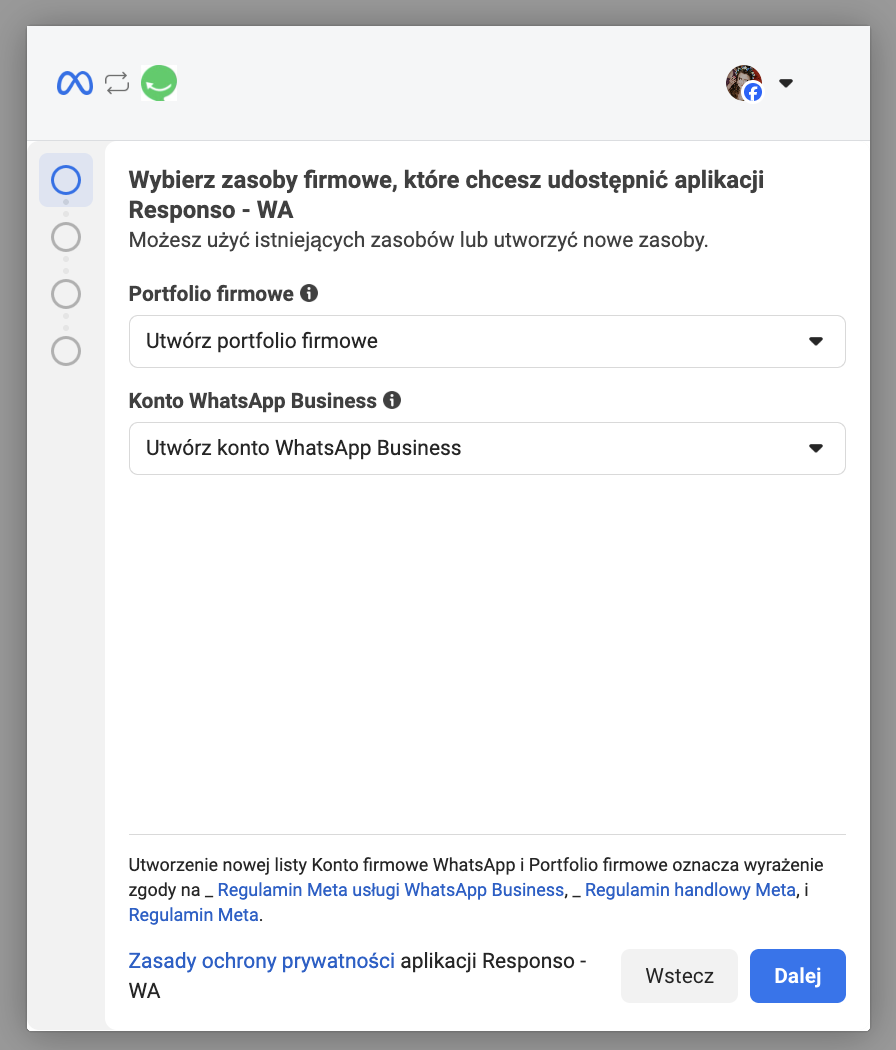896x1050 pixels.
Task: Show info tooltip for Konto WhatsApp Business
Action: click(392, 400)
